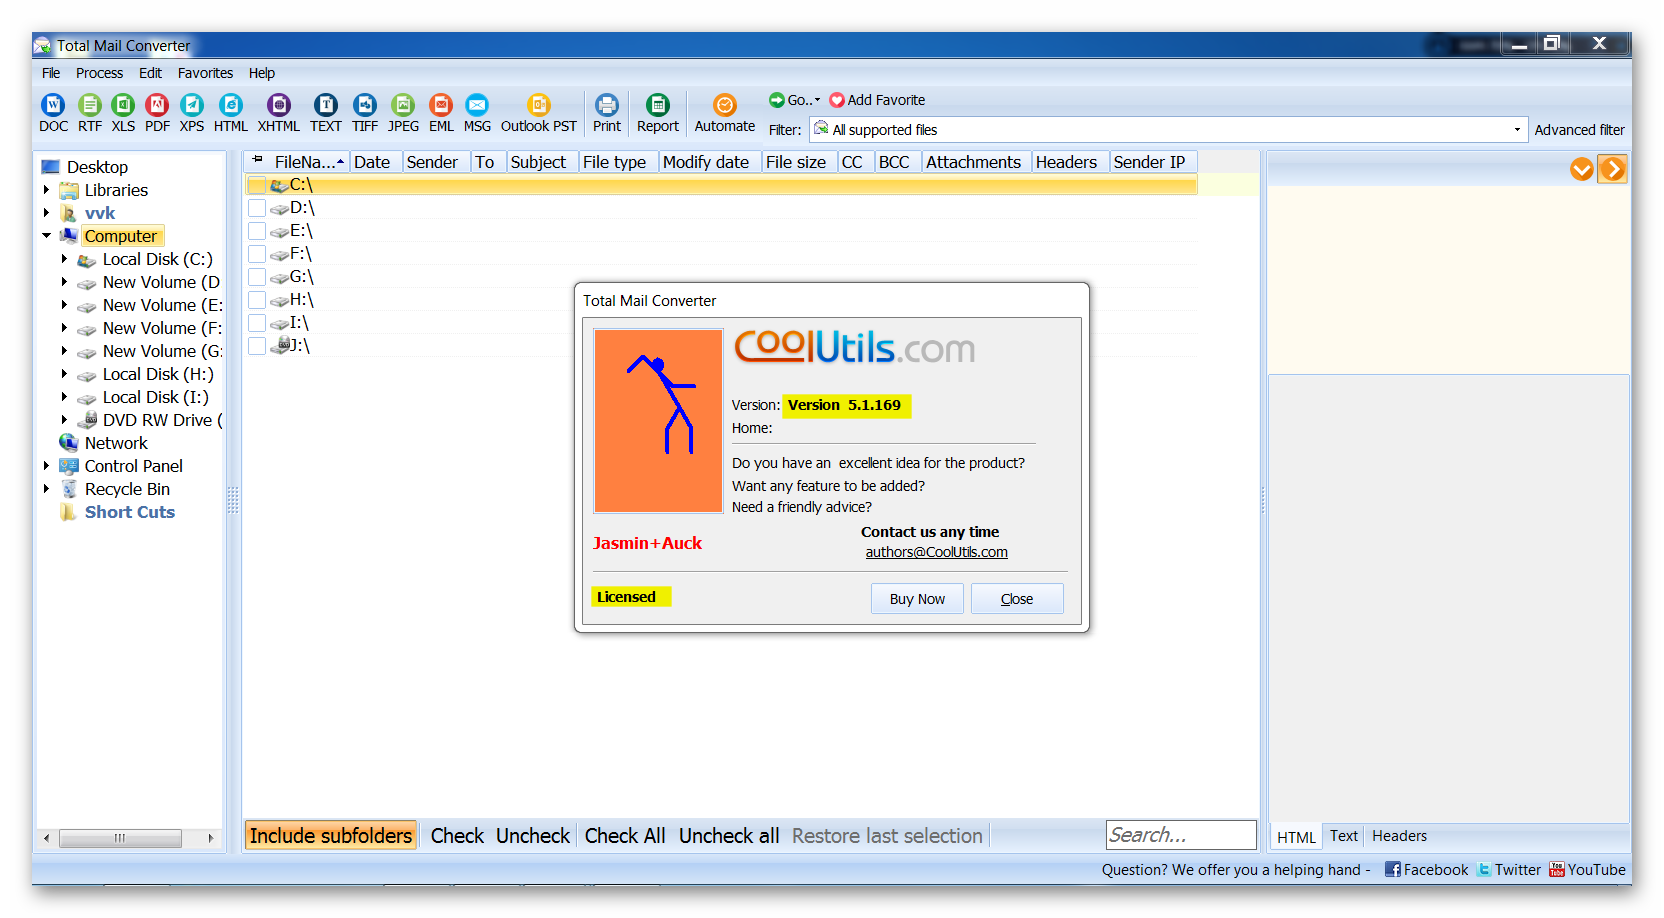Viewport: 1664px width, 918px height.
Task: Click Uncheck all button
Action: tap(729, 836)
